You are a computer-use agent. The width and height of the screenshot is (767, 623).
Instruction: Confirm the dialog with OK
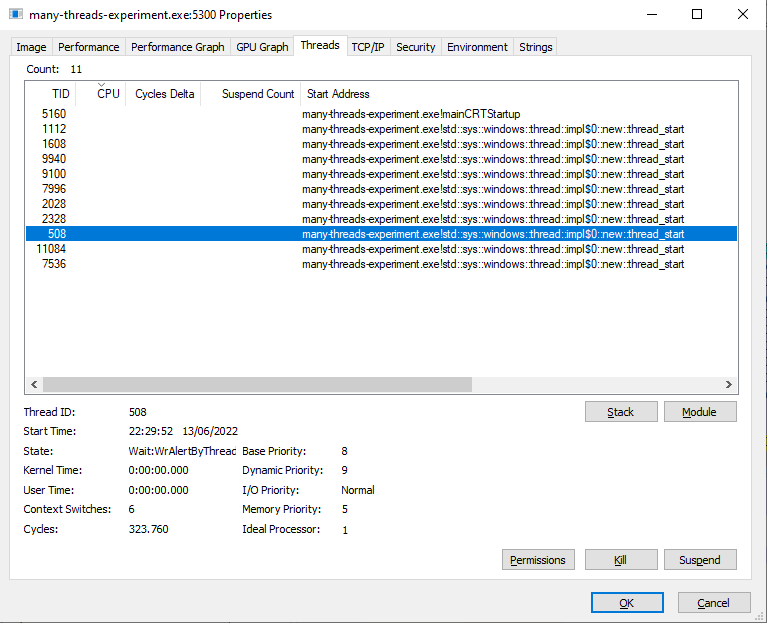627,603
